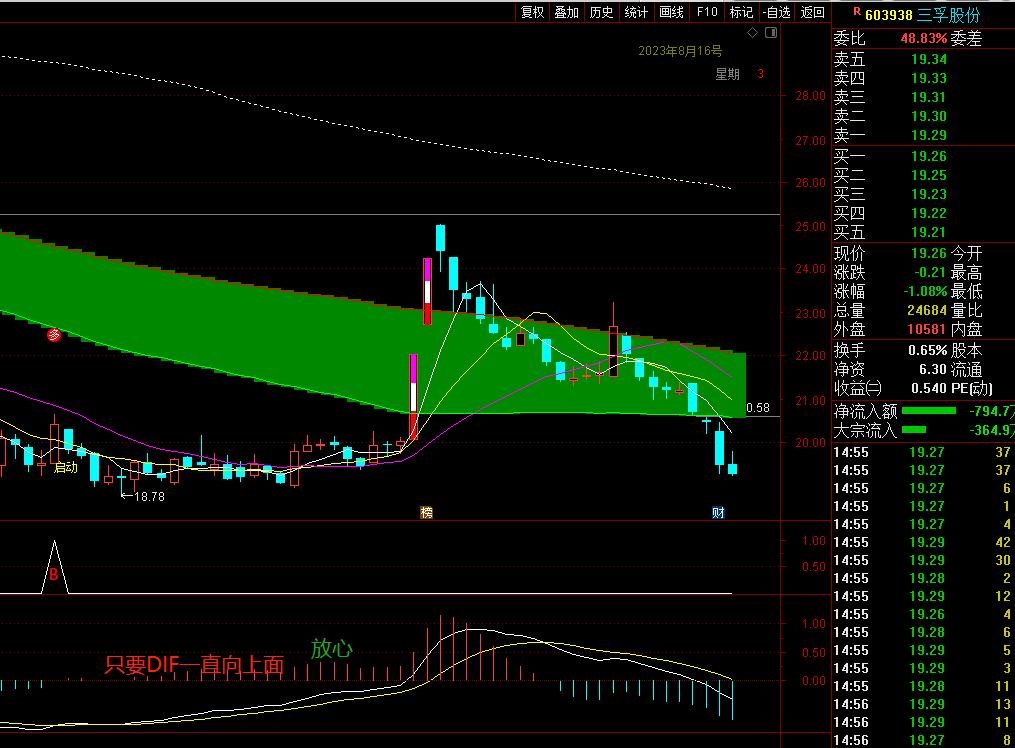Select the 买一 19.26 bid row

click(x=923, y=157)
